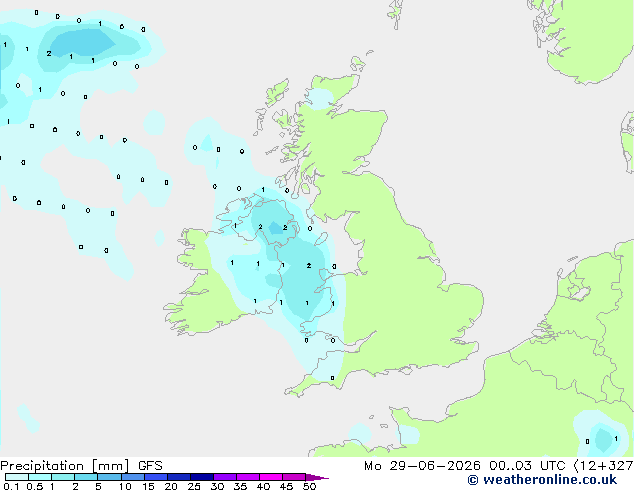Image resolution: width=634 pixels, height=490 pixels.
Task: Pick the 40–45 mm magenta legend swatch
Action: [271, 477]
